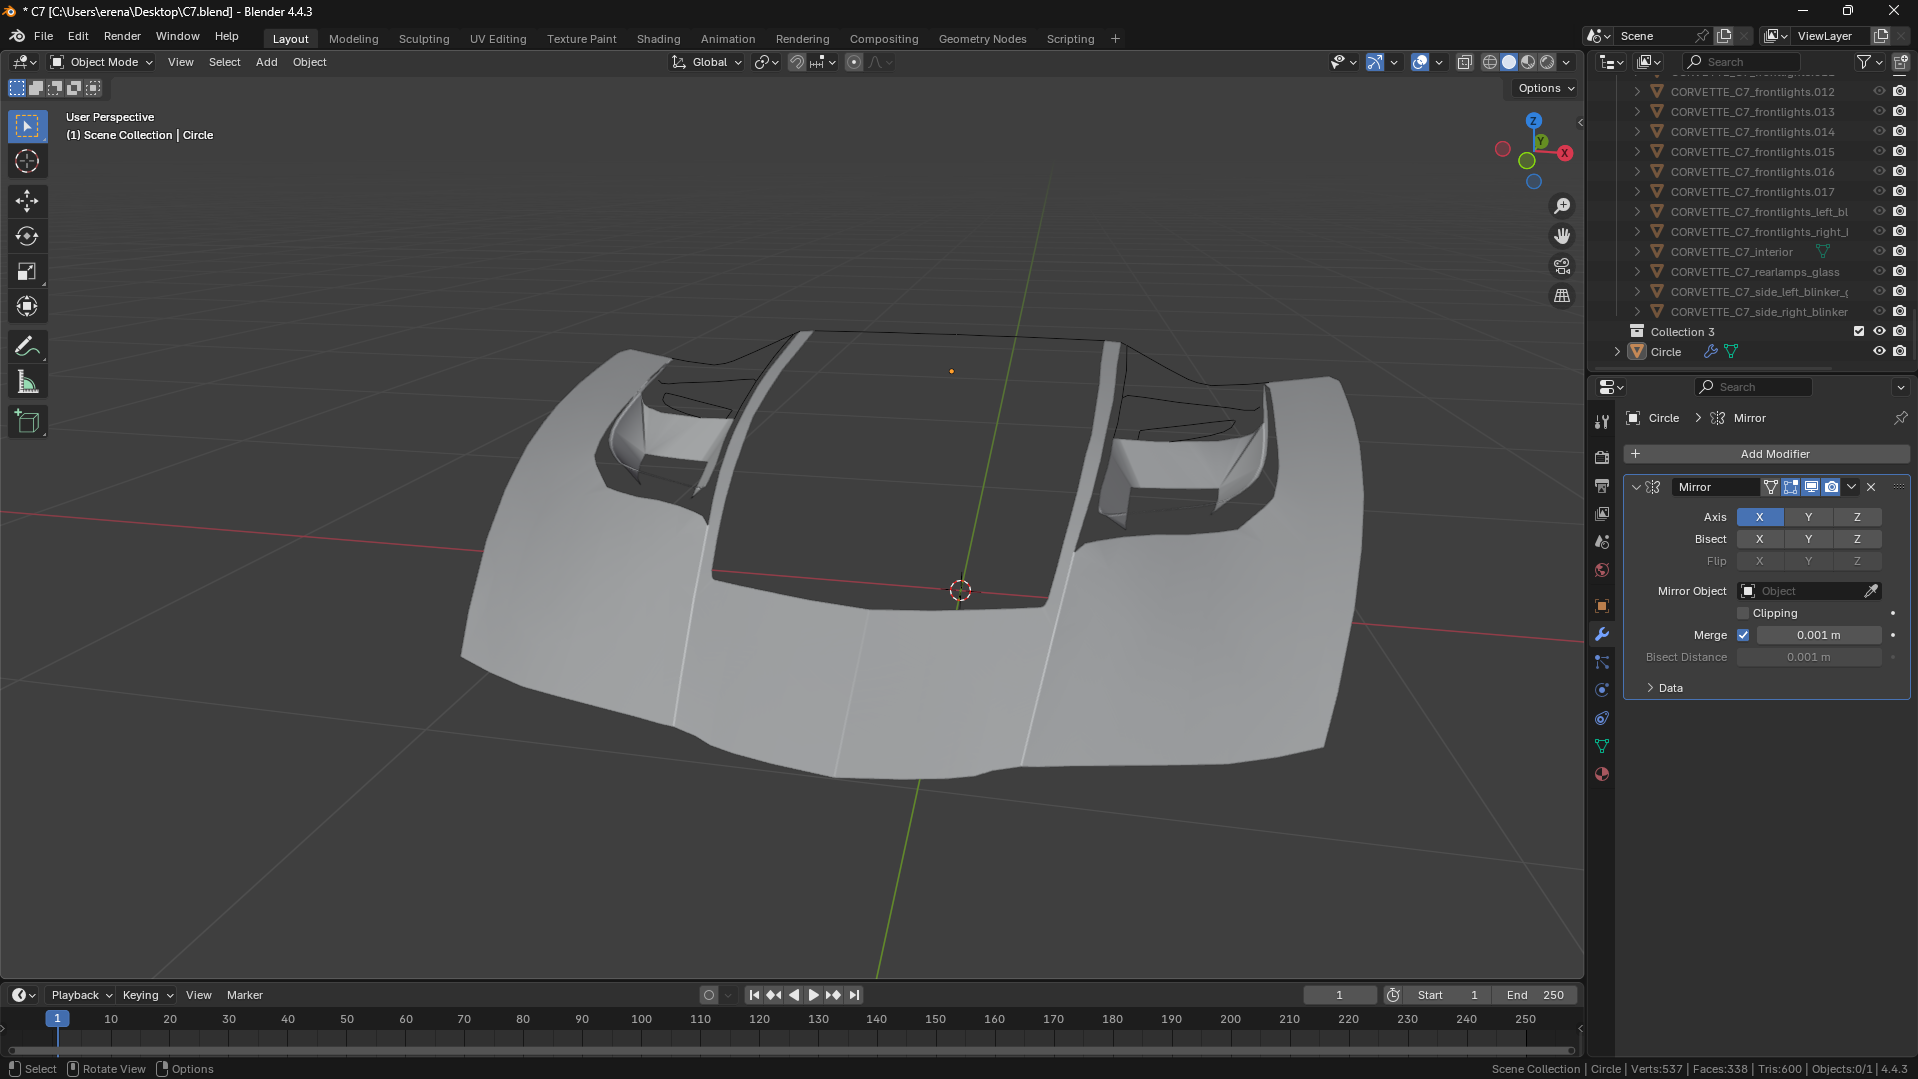Toggle Mirror modifier realtime display
This screenshot has width=1918, height=1079.
coord(1811,487)
